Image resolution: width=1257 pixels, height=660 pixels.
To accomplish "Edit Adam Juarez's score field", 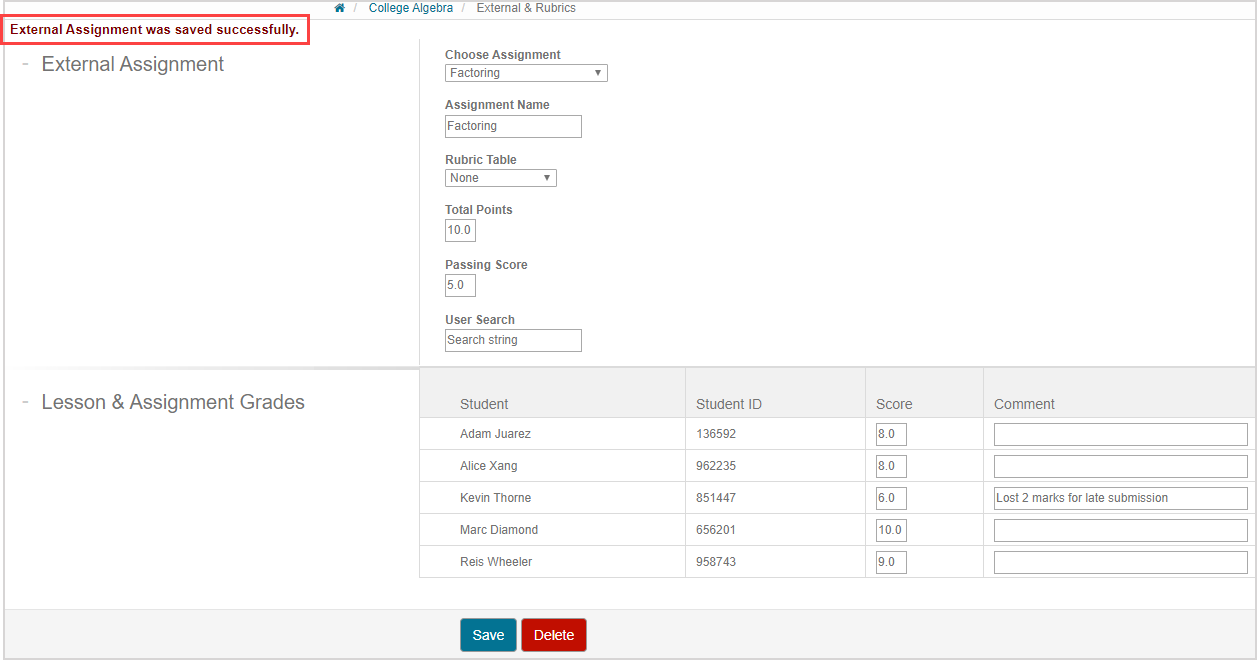I will [891, 434].
